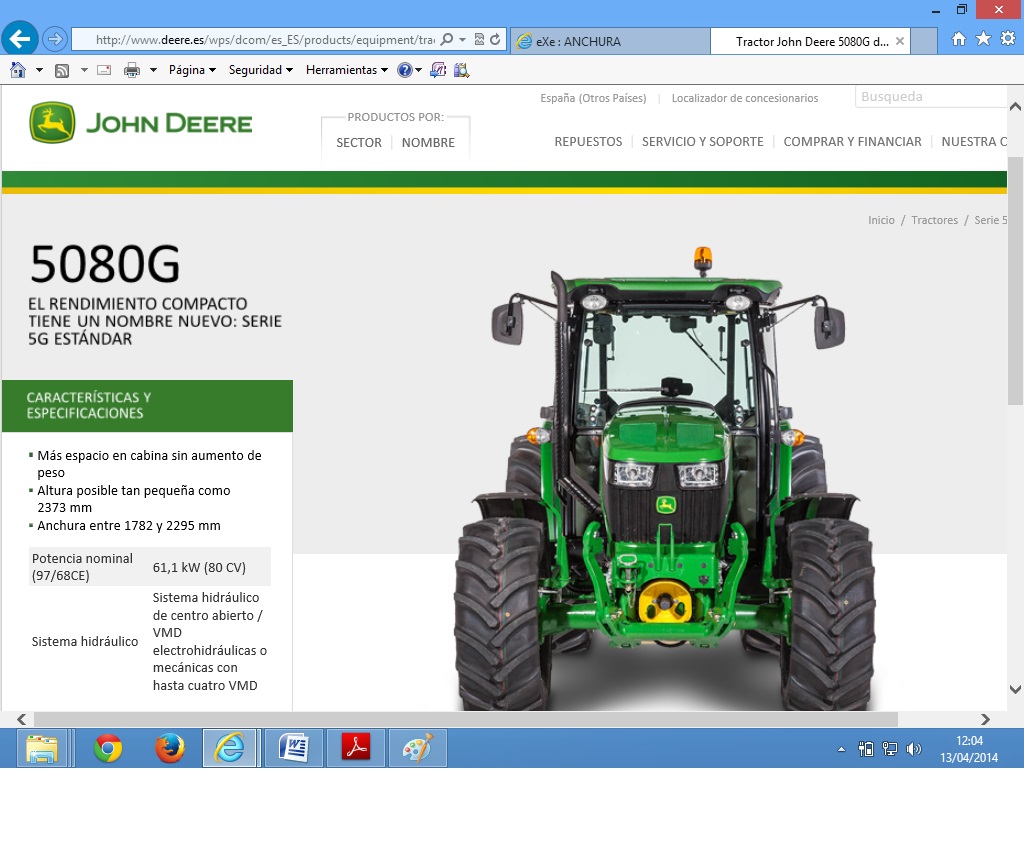Click vertical scrollbar up arrow
Screen dimensions: 1024x854
pyautogui.click(x=1016, y=106)
